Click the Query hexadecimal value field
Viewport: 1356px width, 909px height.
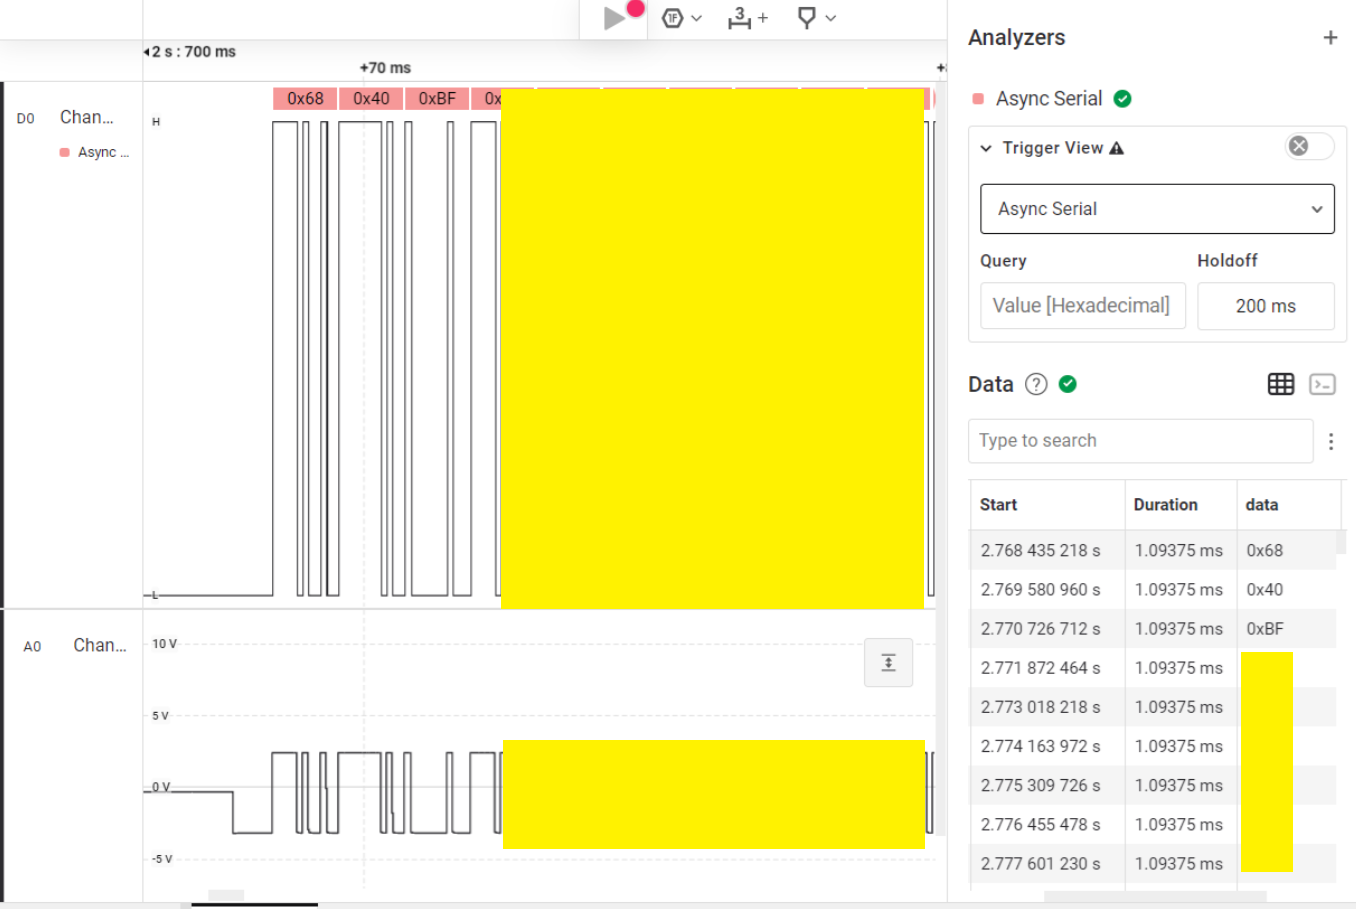1082,306
